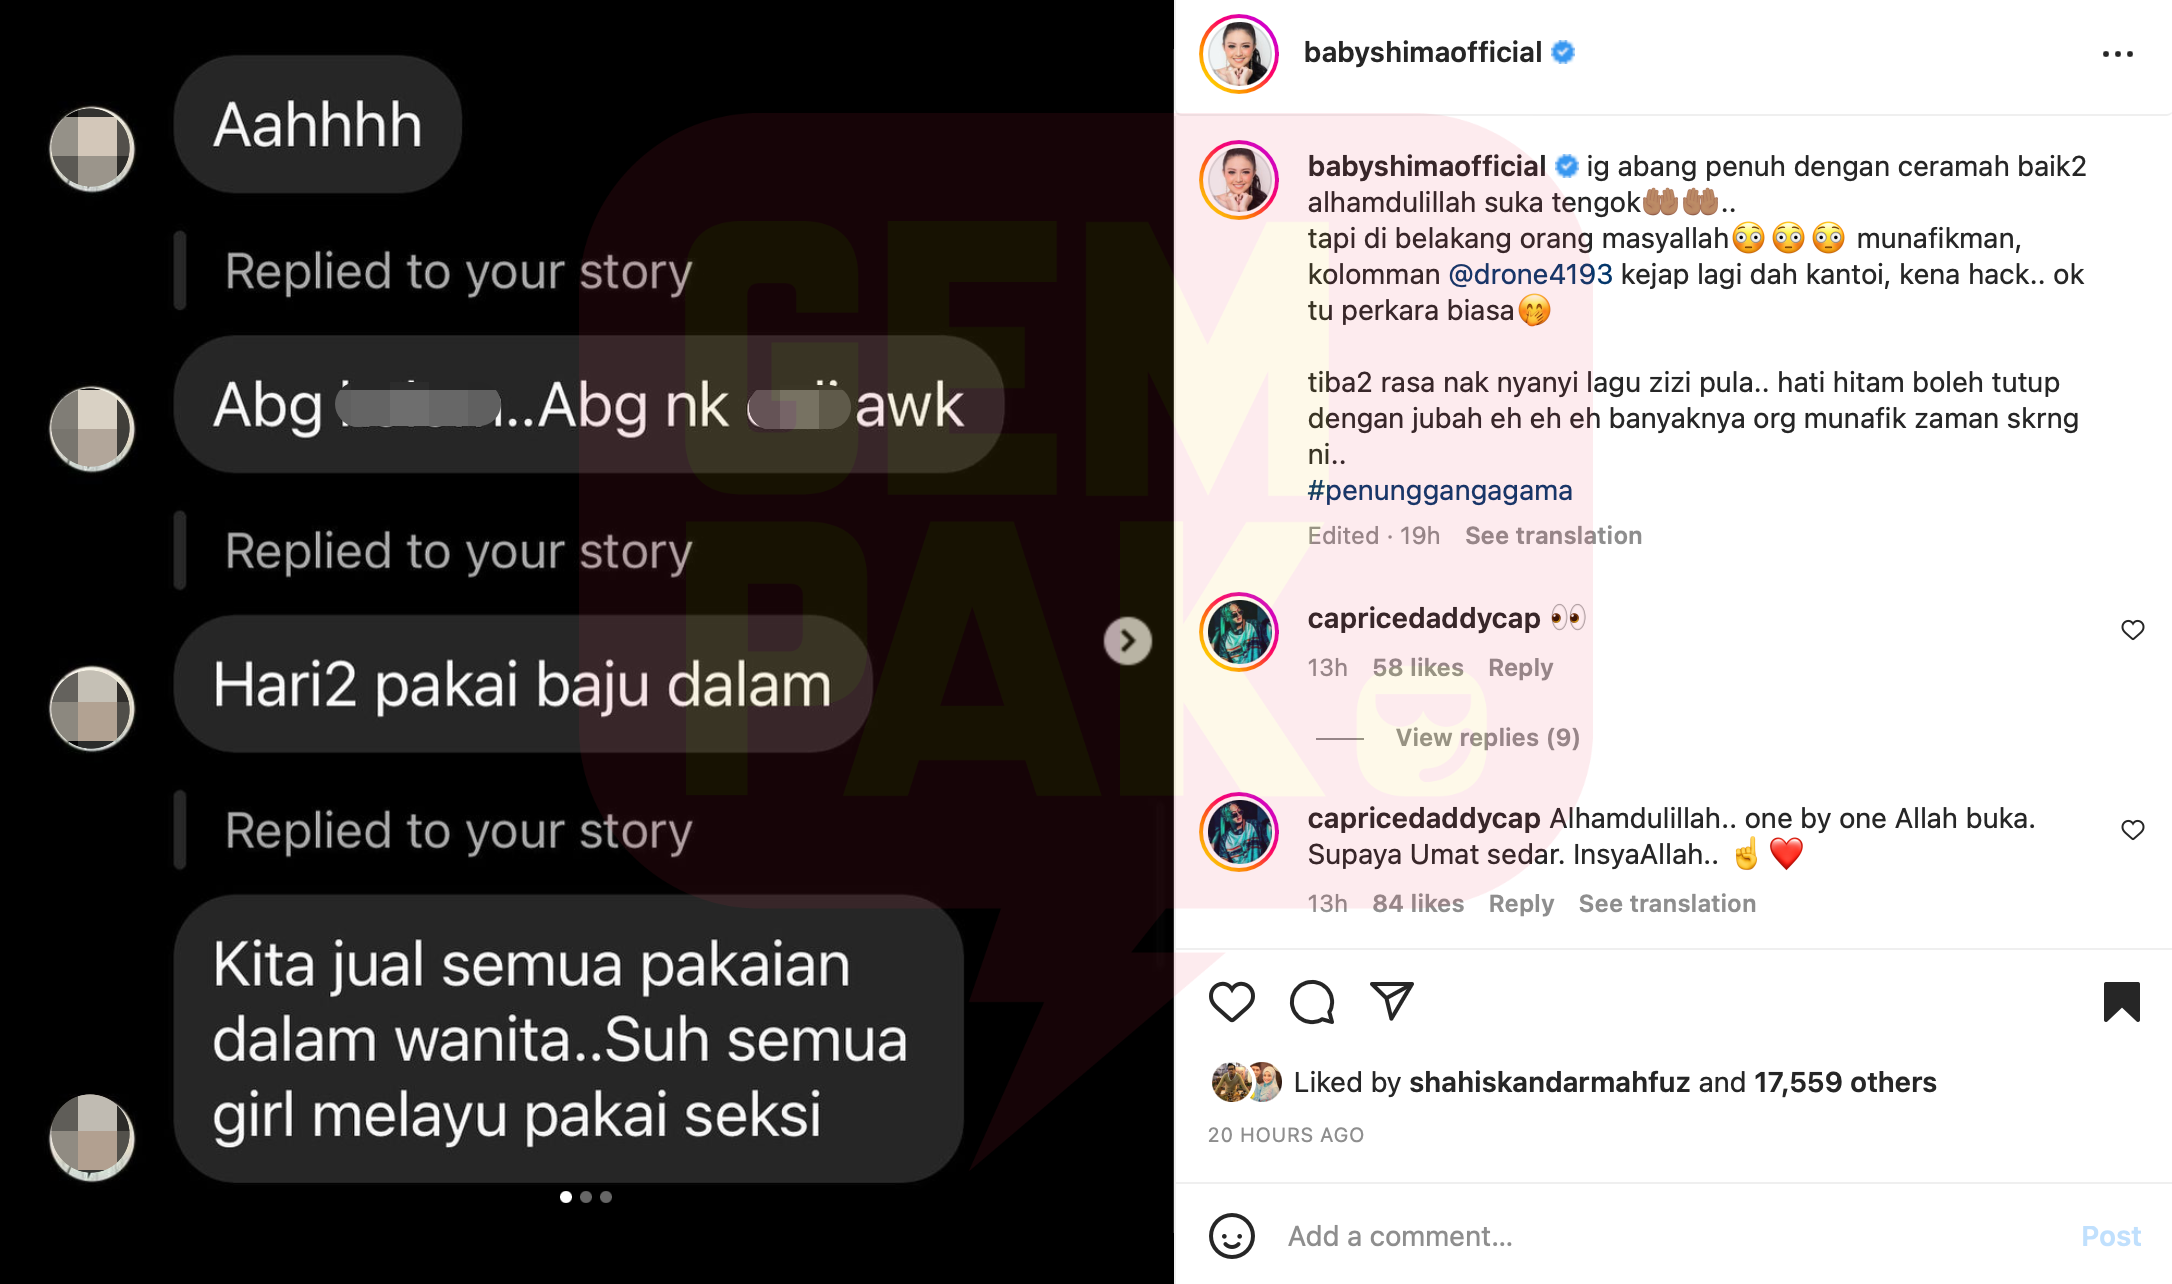The width and height of the screenshot is (2172, 1284).
Task: Like capricedaddycap's Alhamdulillah comment
Action: pos(2132,829)
